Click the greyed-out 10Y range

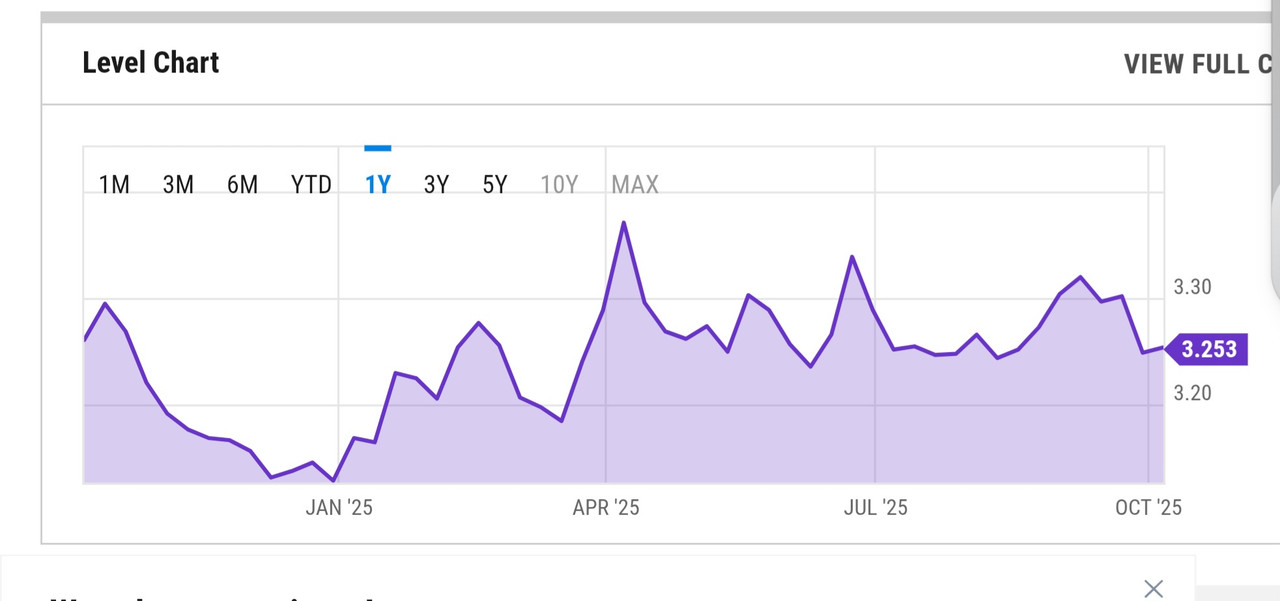coord(559,185)
